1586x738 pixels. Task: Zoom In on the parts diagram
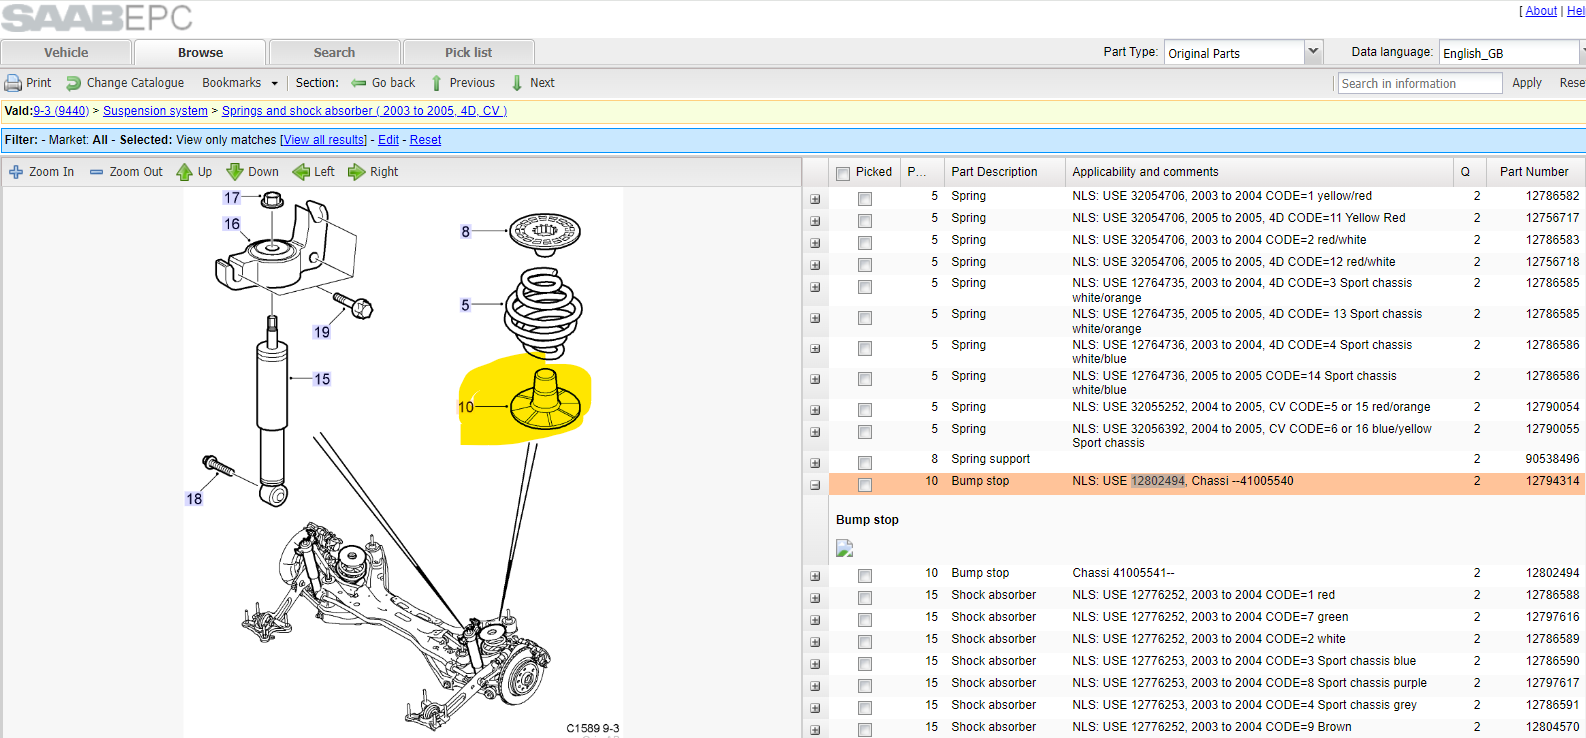coord(42,172)
